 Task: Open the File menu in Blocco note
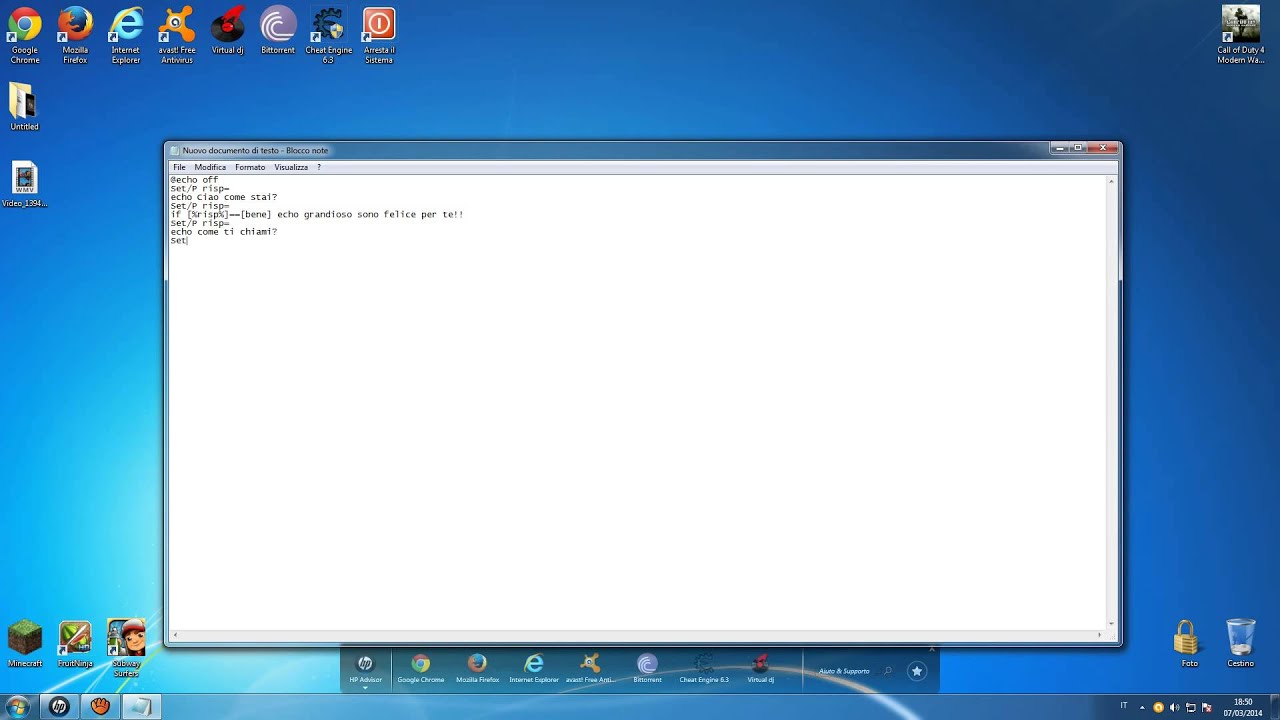(x=179, y=167)
